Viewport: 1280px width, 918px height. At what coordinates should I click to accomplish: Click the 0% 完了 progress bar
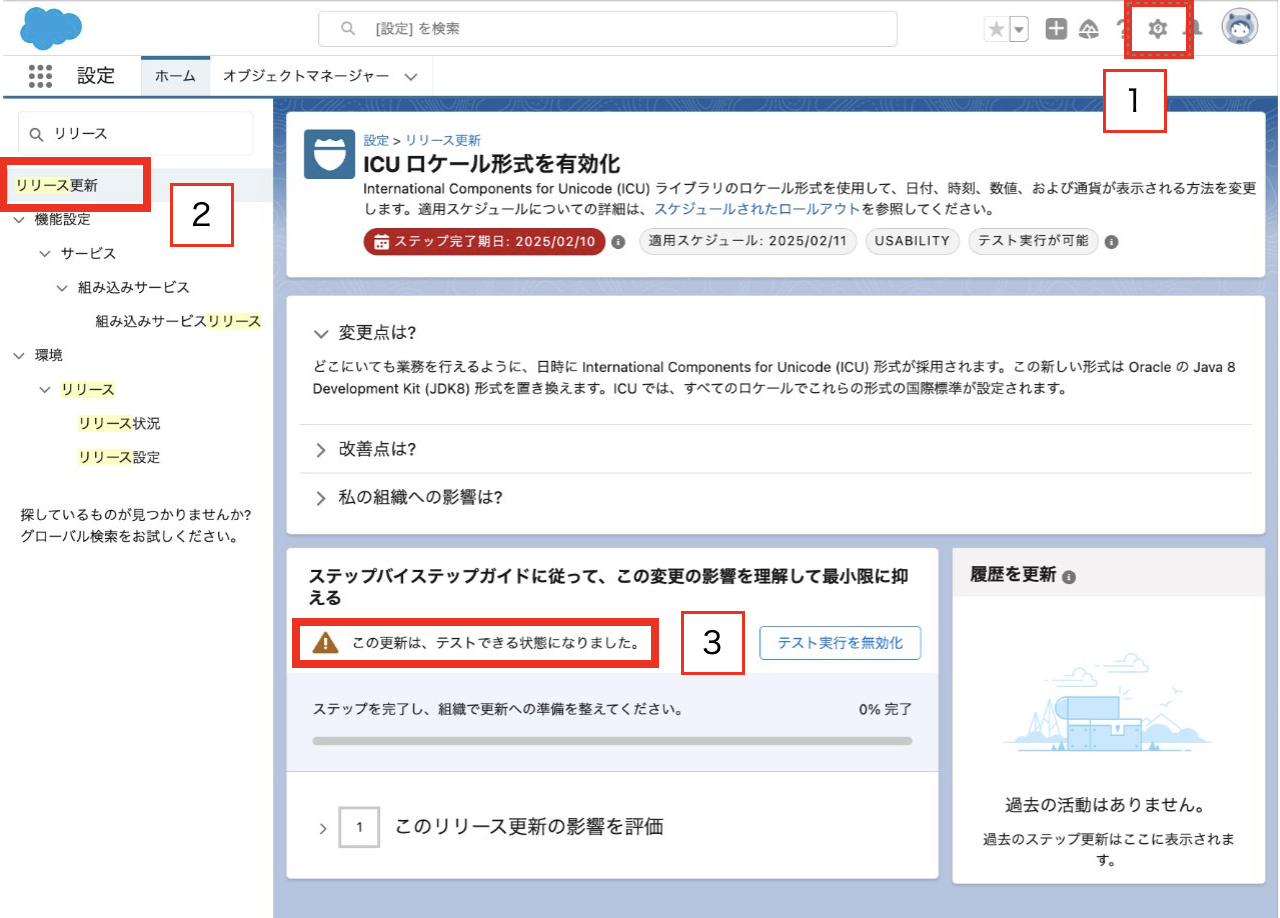(613, 740)
